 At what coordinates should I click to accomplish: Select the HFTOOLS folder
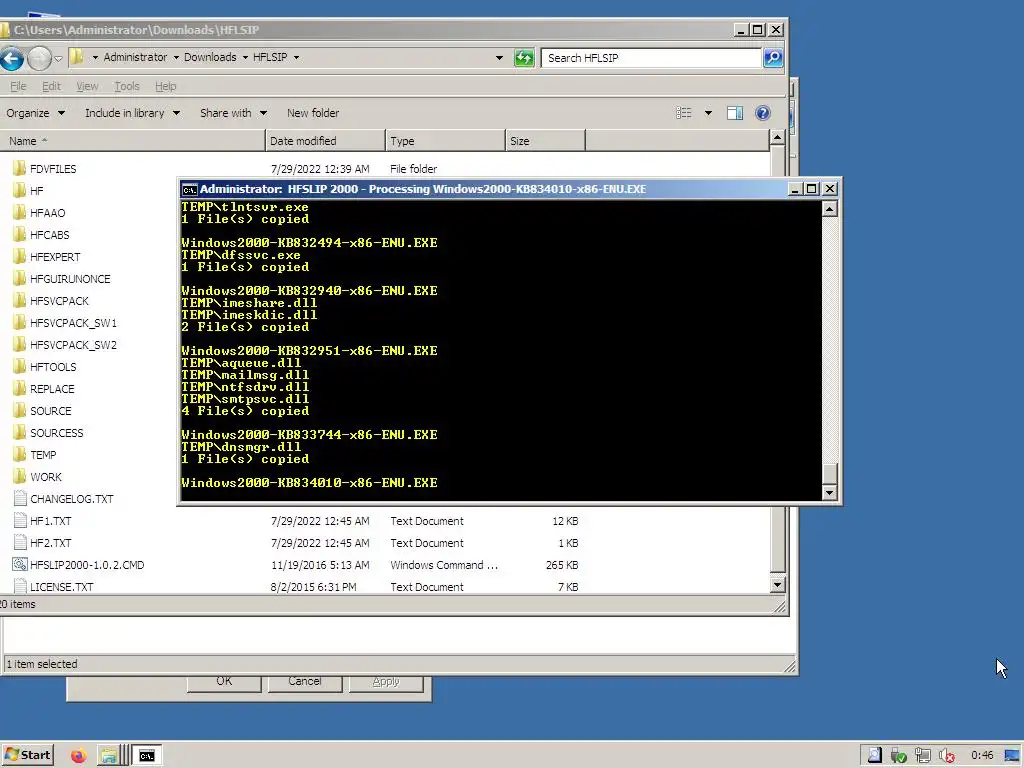pyautogui.click(x=53, y=367)
